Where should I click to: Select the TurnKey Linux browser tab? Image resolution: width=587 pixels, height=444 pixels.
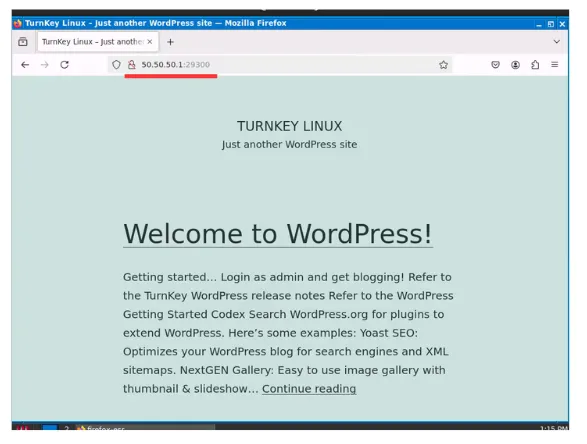point(98,42)
